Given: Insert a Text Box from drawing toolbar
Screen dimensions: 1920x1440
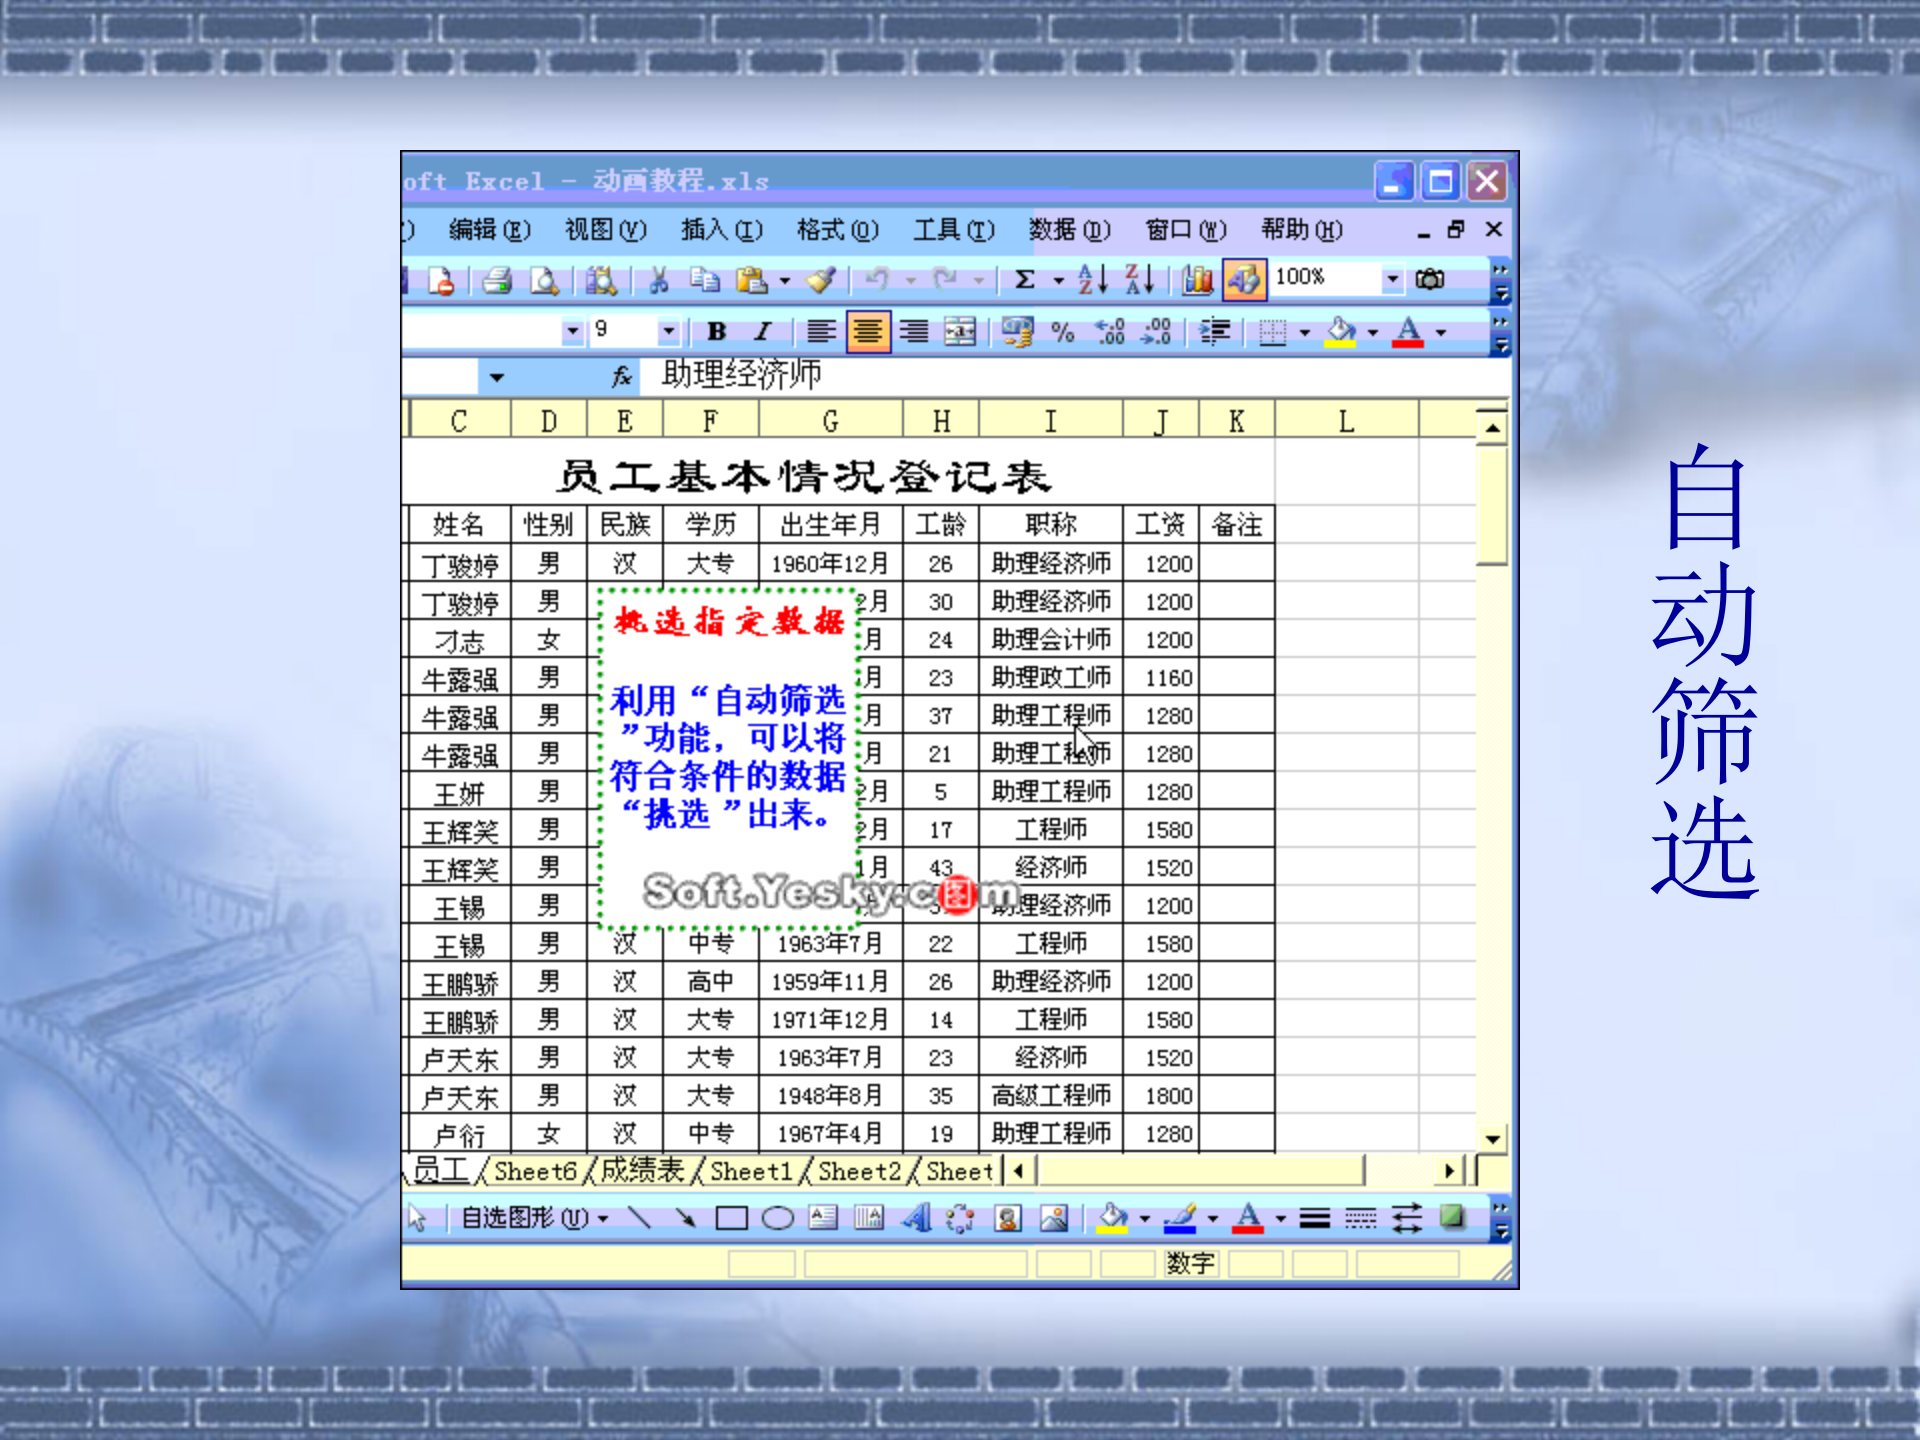Looking at the screenshot, I should [x=824, y=1217].
